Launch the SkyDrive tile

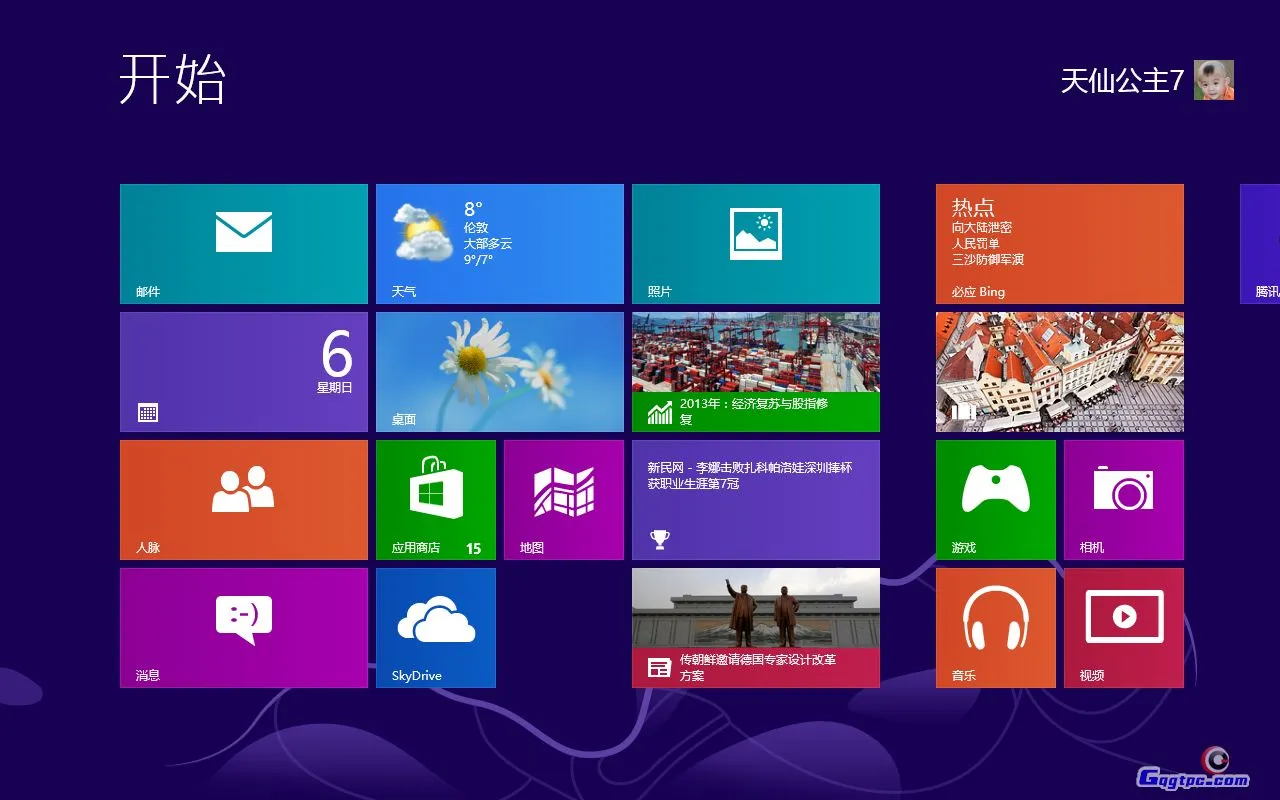435,627
